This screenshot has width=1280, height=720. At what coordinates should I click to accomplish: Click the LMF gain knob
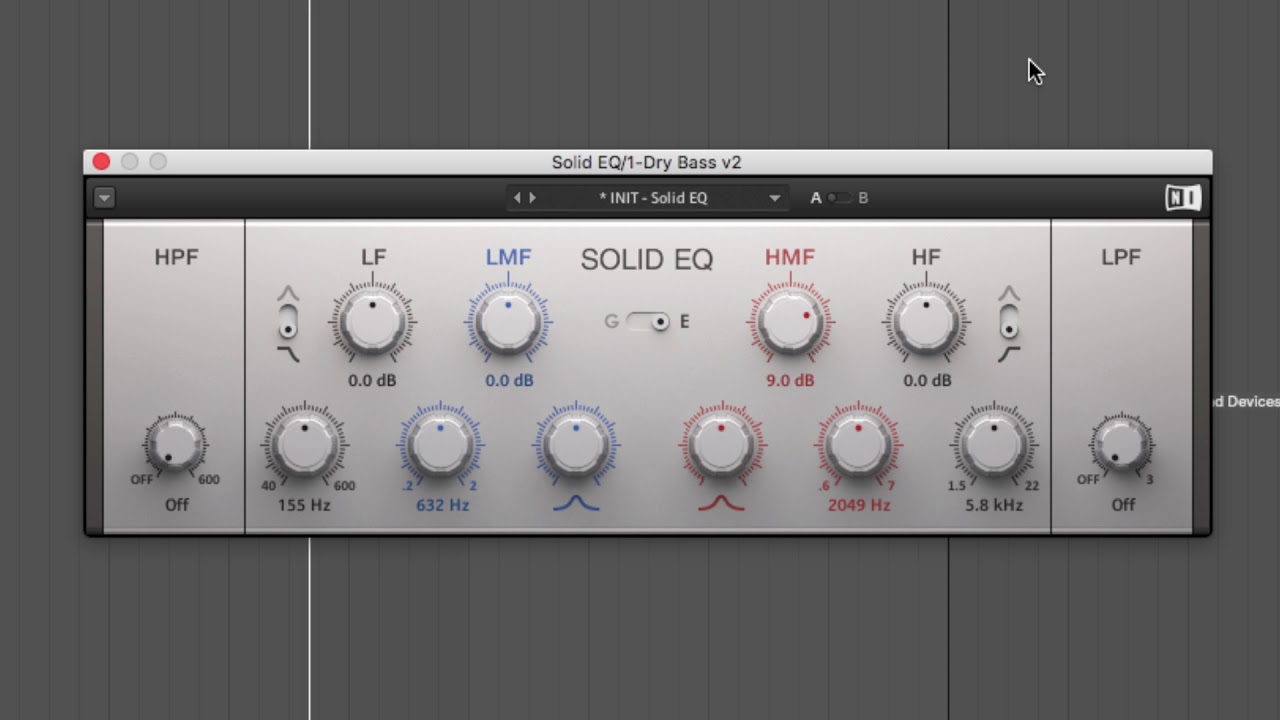508,322
